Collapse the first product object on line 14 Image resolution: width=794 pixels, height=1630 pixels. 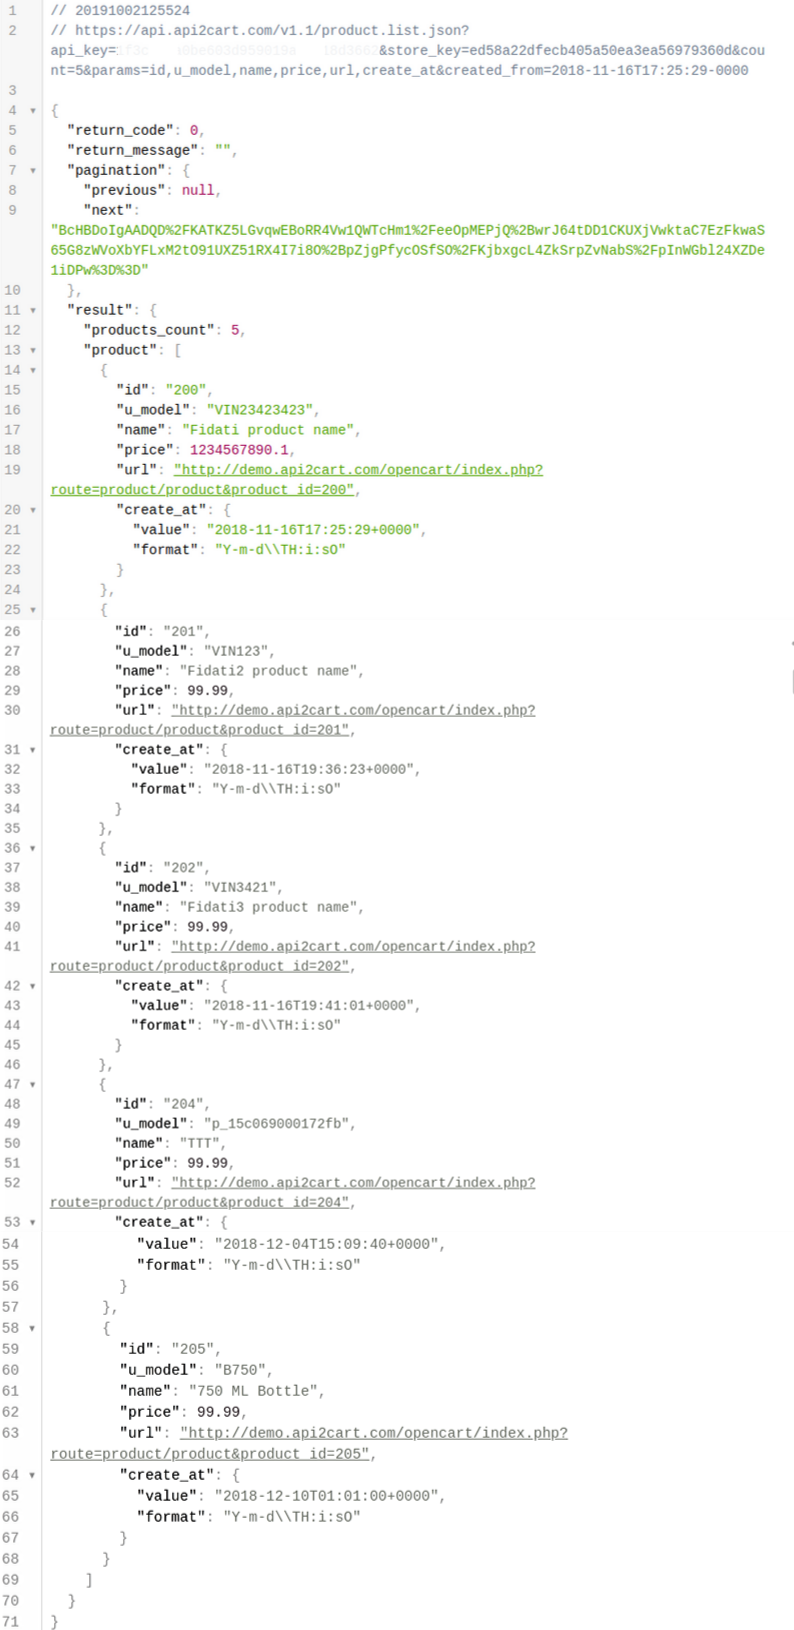tap(33, 371)
